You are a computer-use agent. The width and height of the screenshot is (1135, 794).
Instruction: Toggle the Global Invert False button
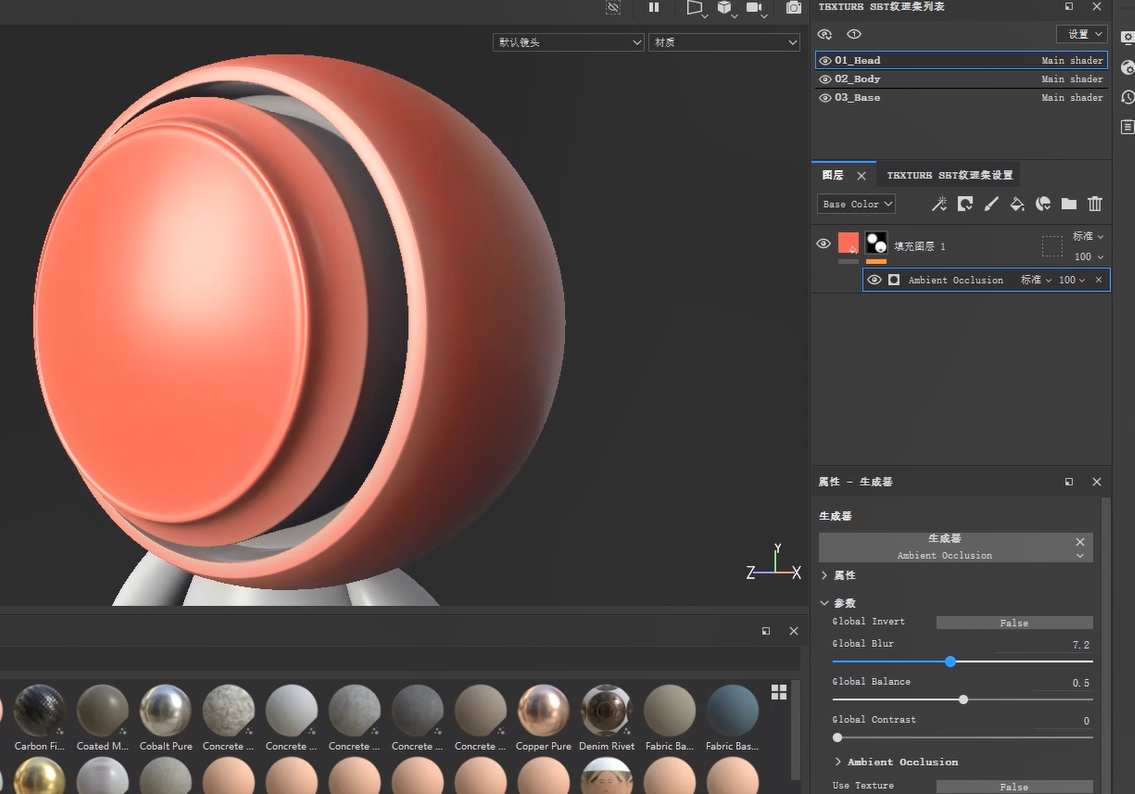tap(1014, 622)
